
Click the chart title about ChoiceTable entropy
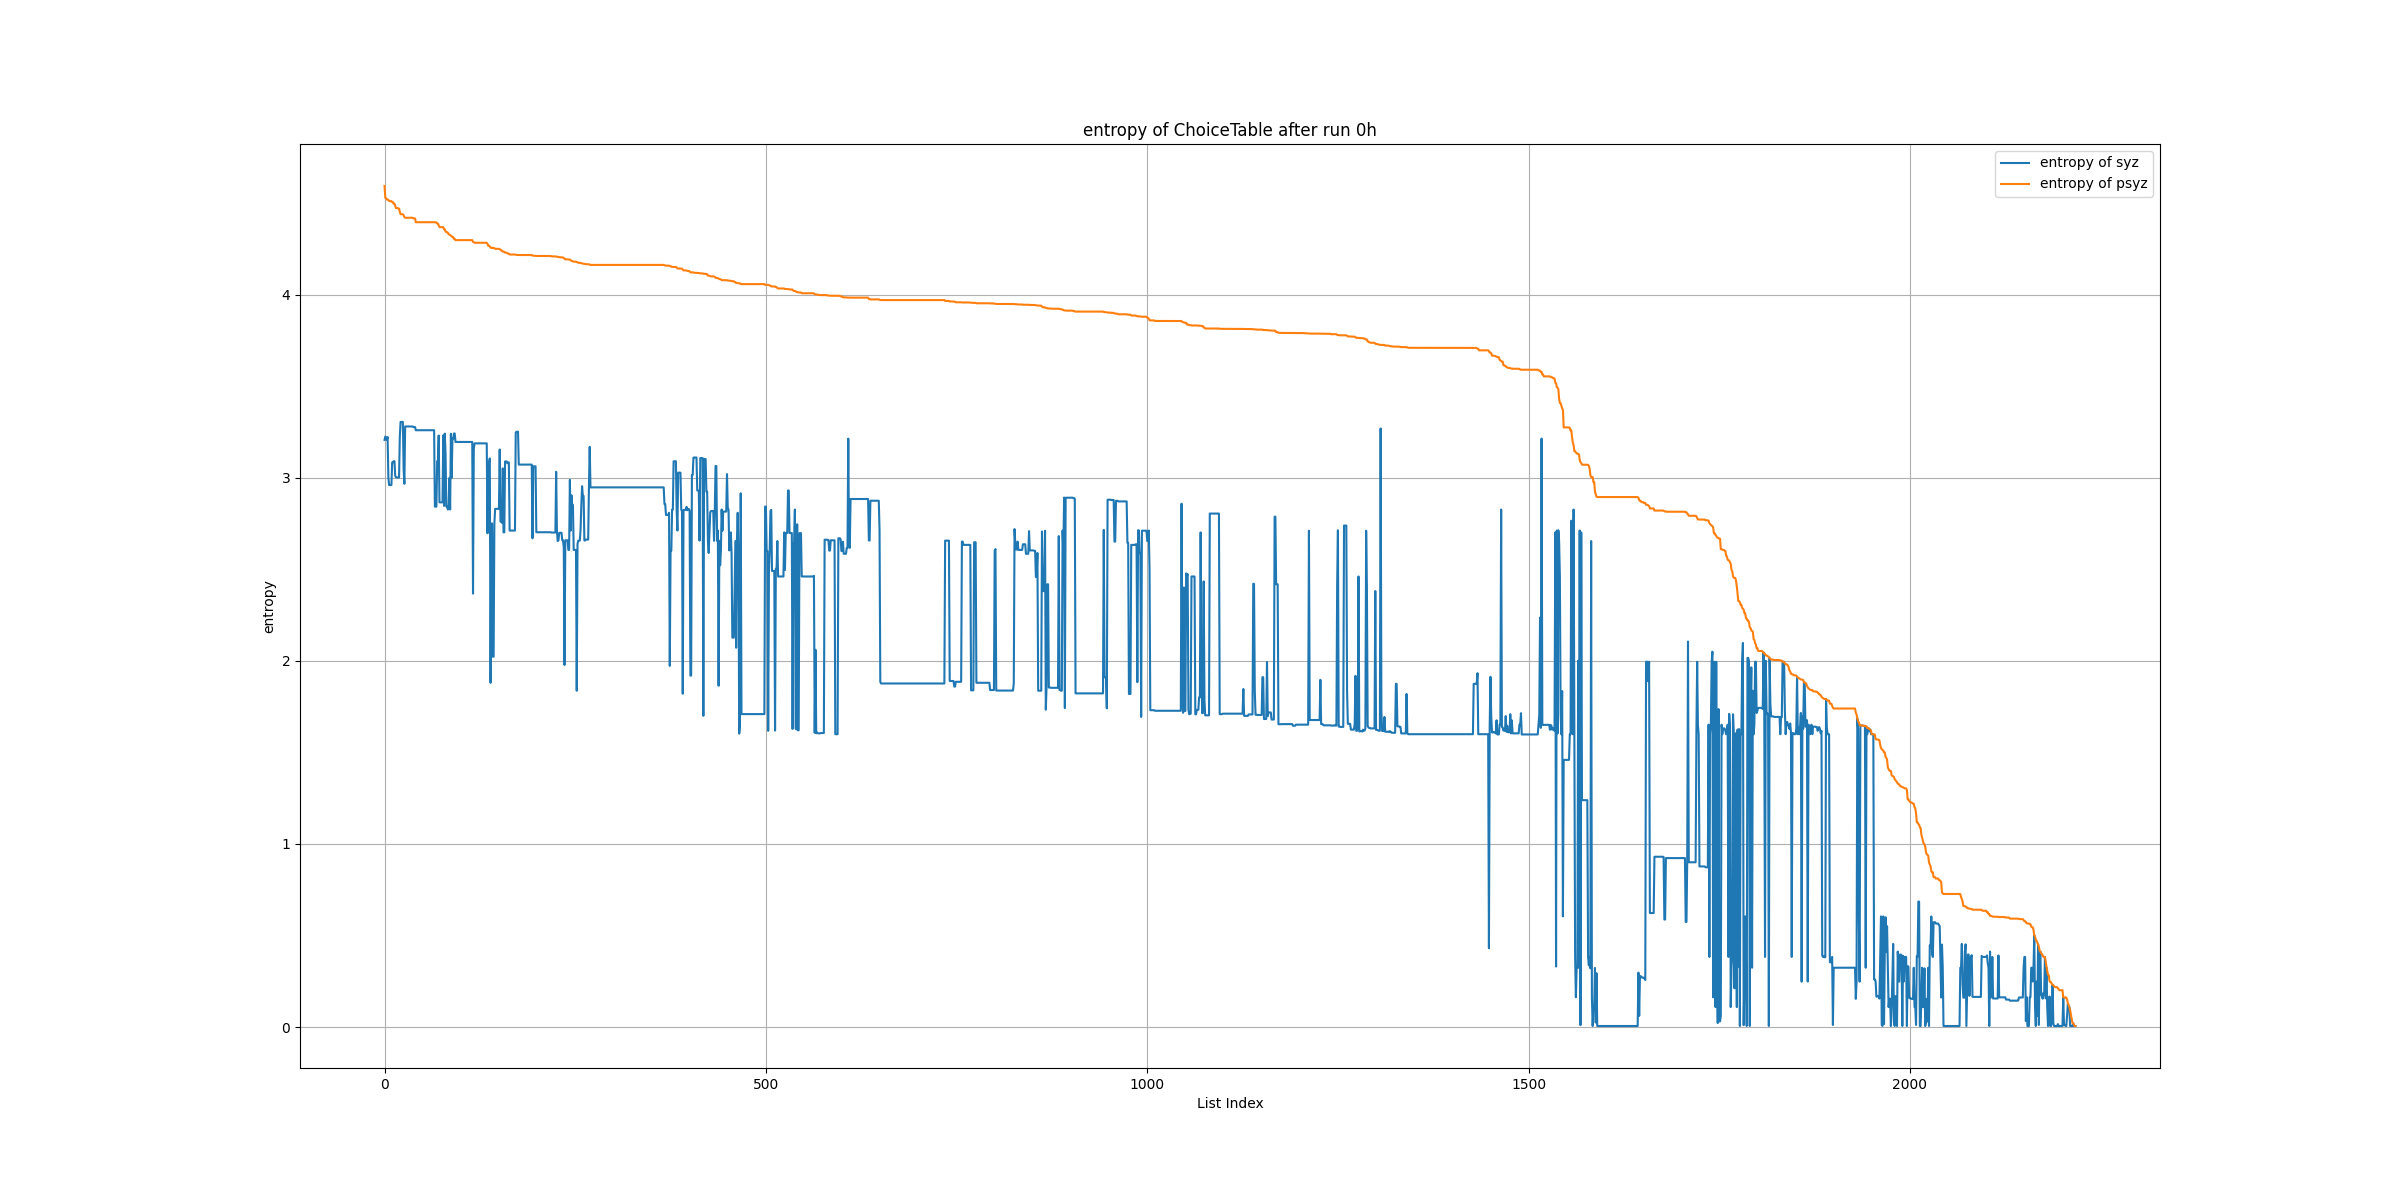1229,130
